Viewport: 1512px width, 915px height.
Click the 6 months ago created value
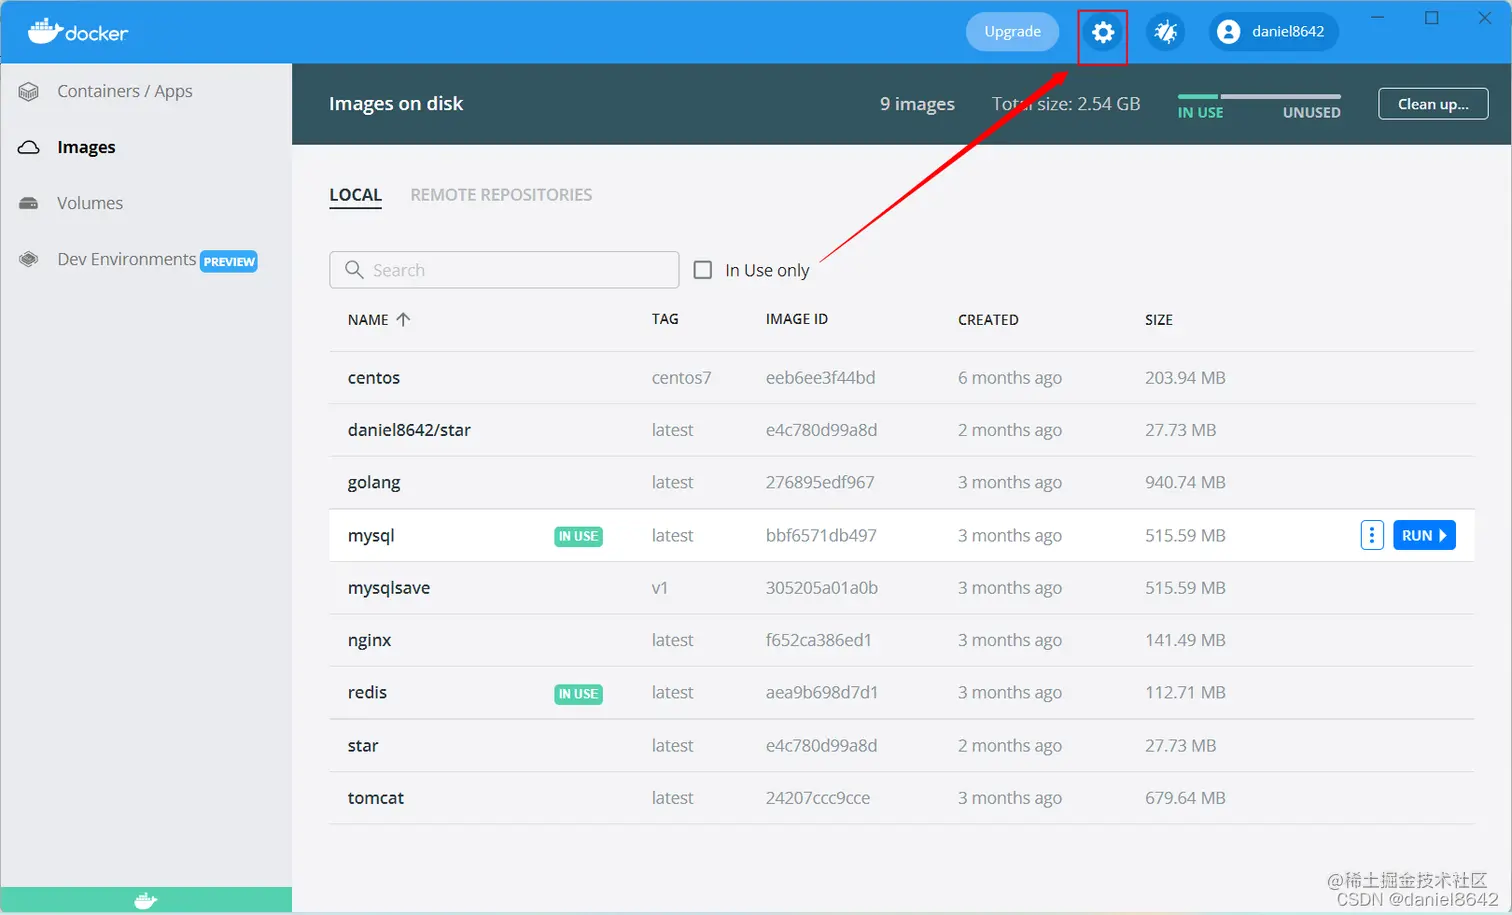pyautogui.click(x=1010, y=378)
